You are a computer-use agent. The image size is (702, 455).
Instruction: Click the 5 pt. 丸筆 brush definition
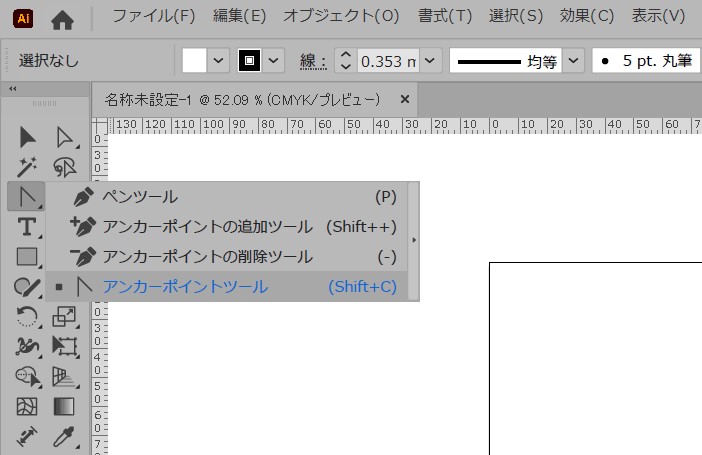[646, 60]
